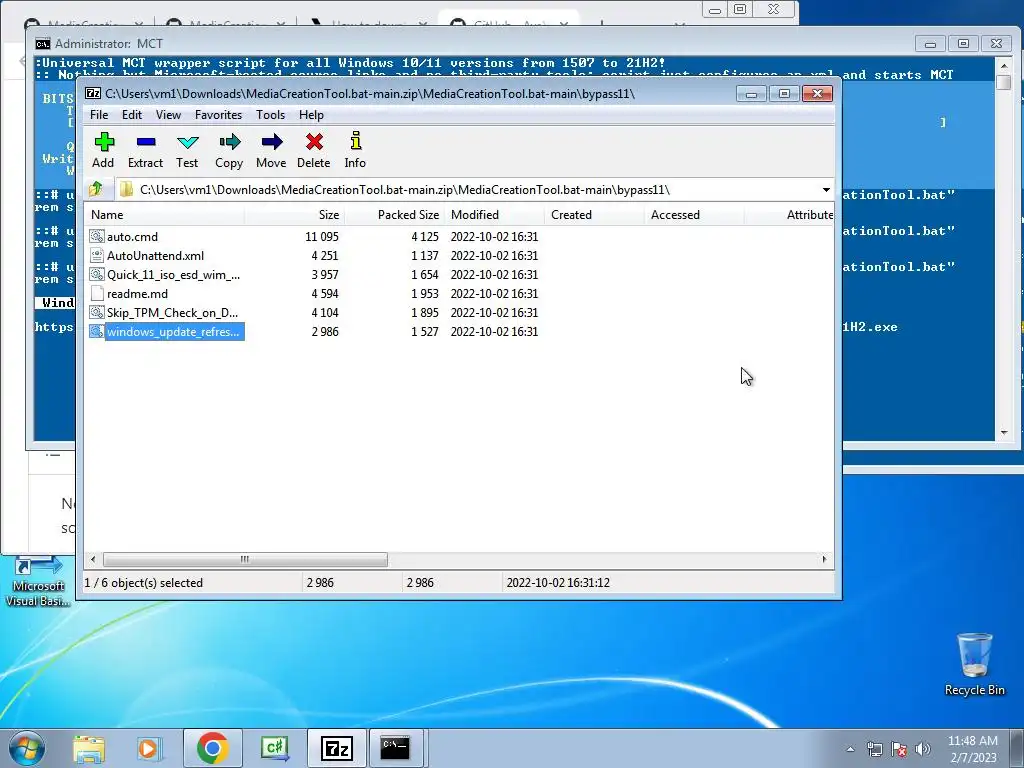Open Recycle Bin on desktop
The image size is (1024, 768).
pos(974,664)
